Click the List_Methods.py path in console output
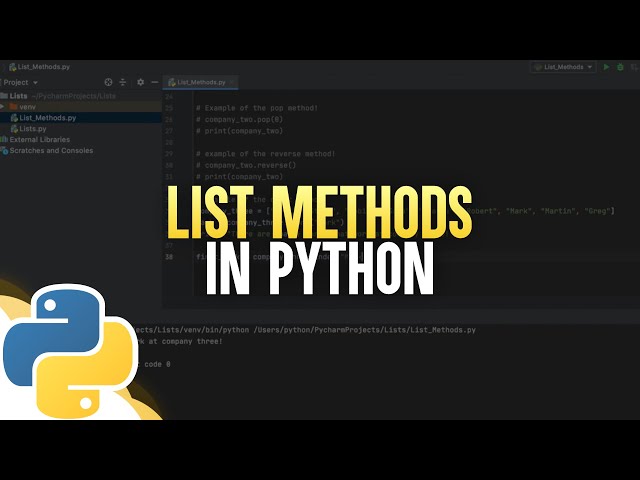The width and height of the screenshot is (640, 480). (x=364, y=330)
